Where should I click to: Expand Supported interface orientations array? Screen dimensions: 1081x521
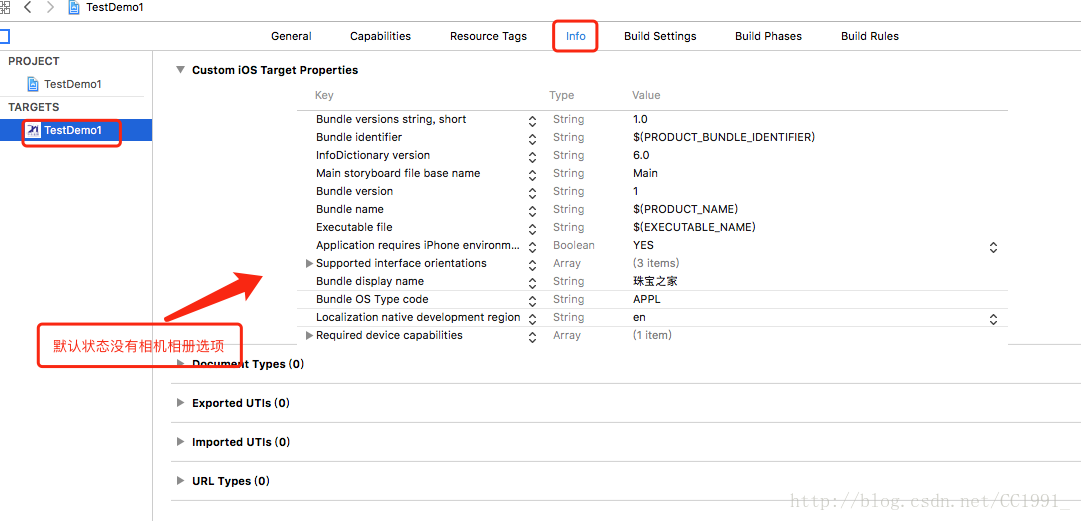pyautogui.click(x=310, y=263)
